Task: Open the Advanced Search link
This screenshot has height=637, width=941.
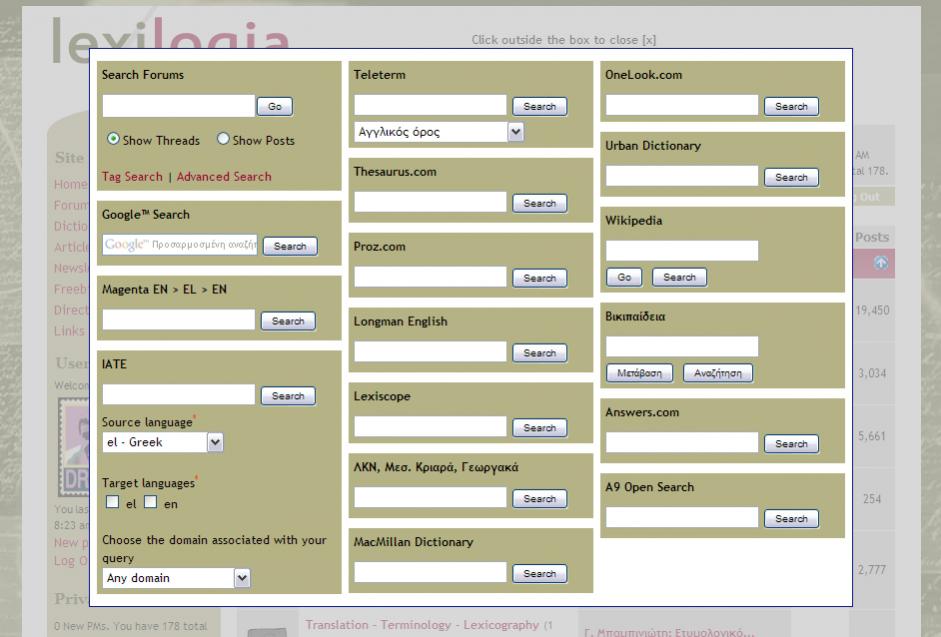Action: coord(224,177)
